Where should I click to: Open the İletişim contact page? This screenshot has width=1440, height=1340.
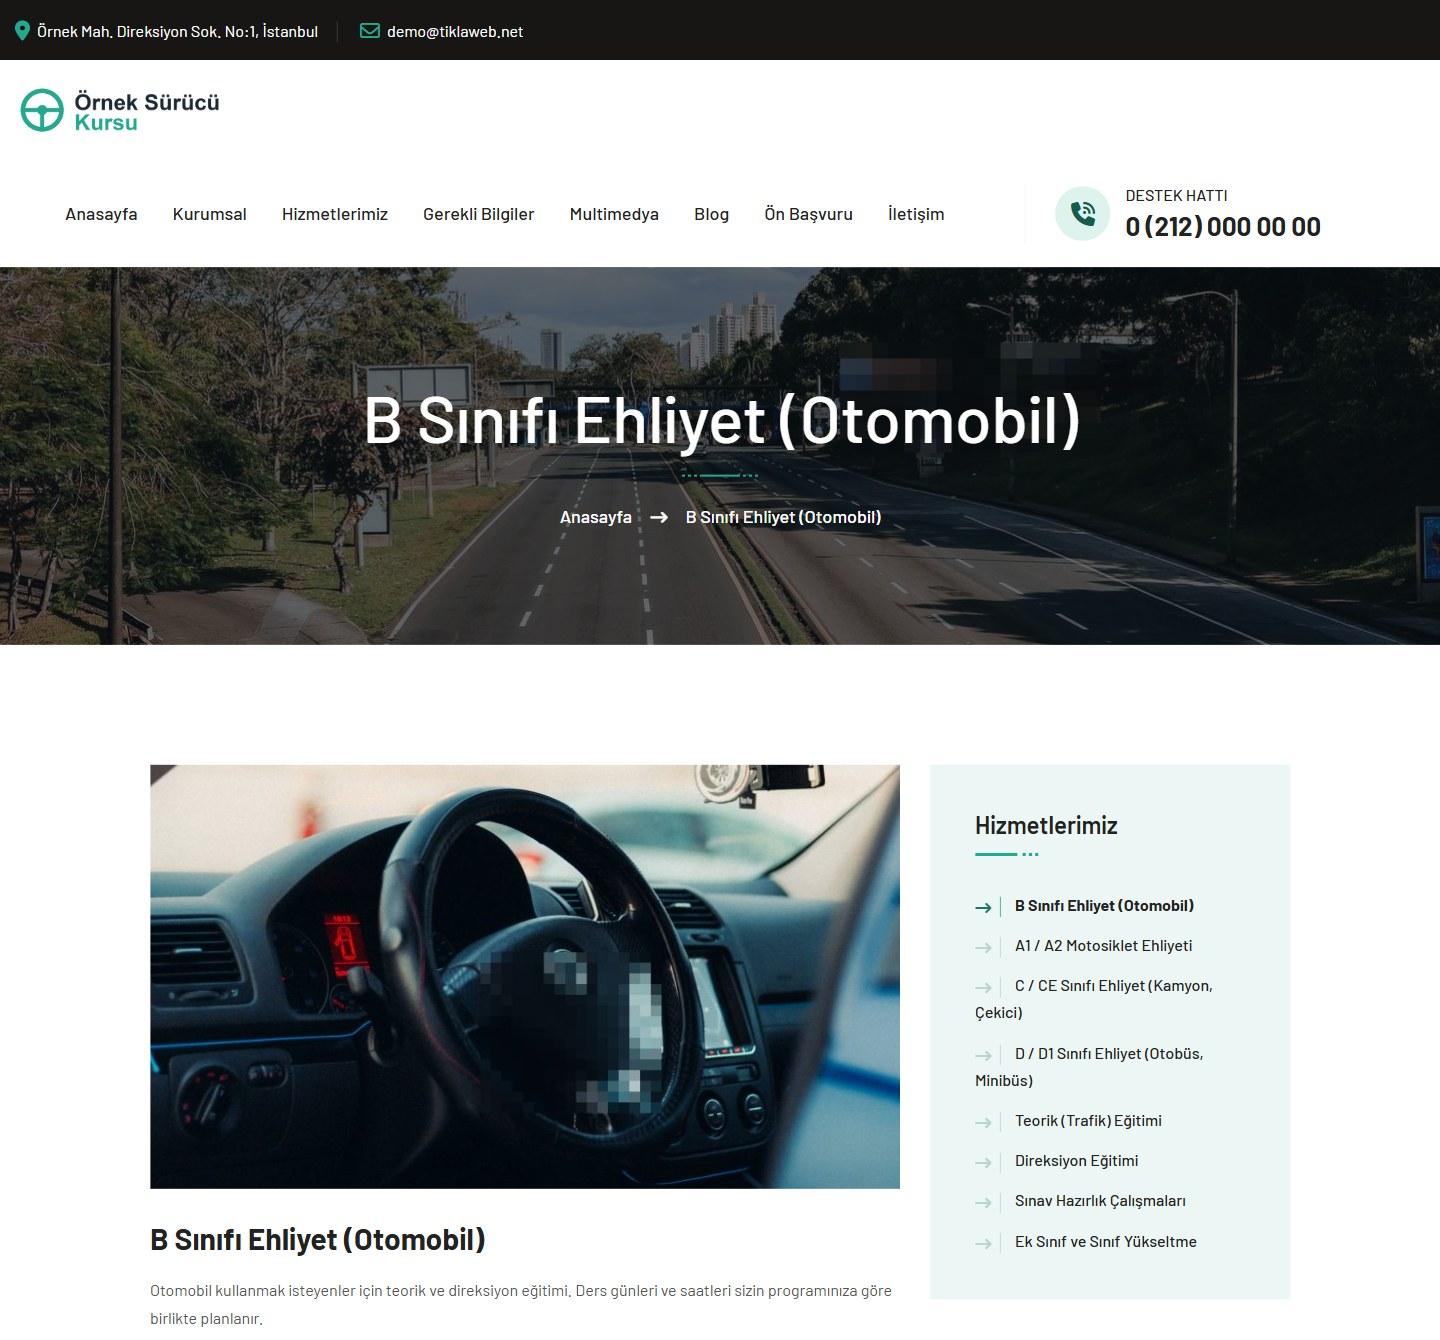pyautogui.click(x=916, y=214)
